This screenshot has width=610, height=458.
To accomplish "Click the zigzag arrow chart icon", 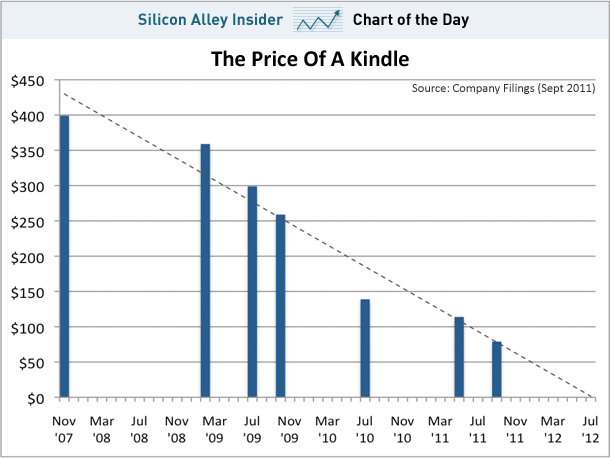I will tap(318, 20).
